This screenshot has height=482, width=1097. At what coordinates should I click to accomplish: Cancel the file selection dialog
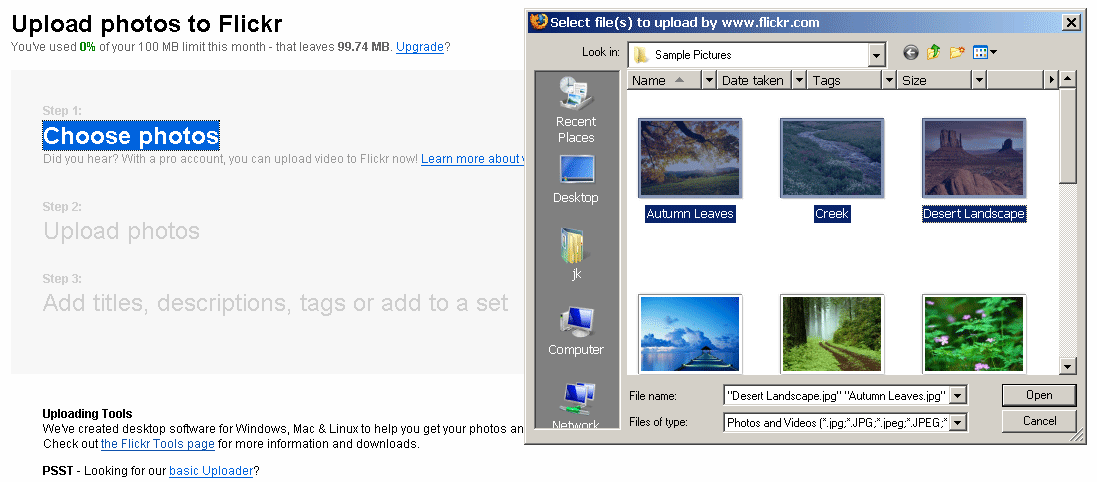tap(1039, 421)
